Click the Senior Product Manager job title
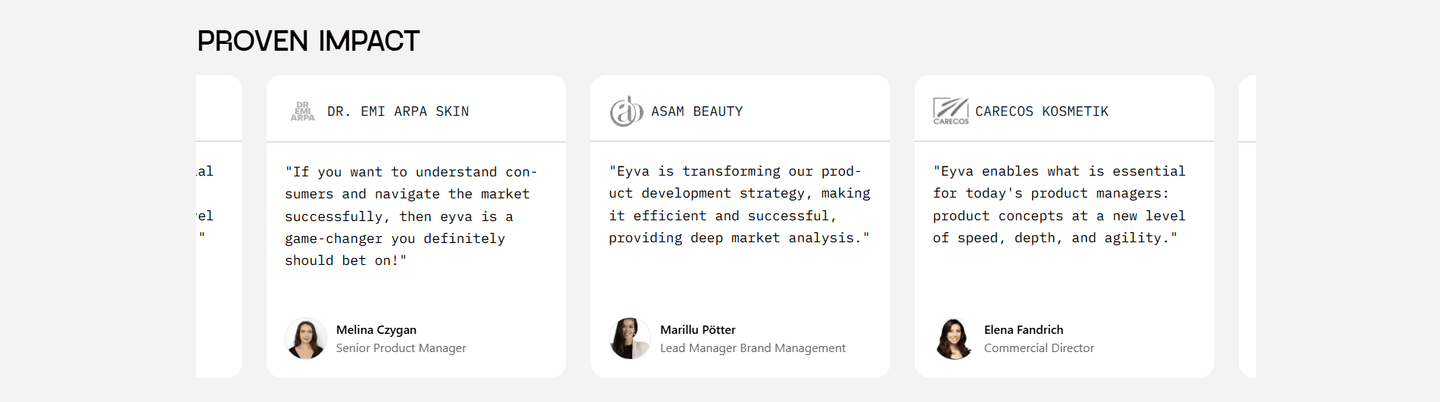The image size is (1440, 402). [x=401, y=348]
